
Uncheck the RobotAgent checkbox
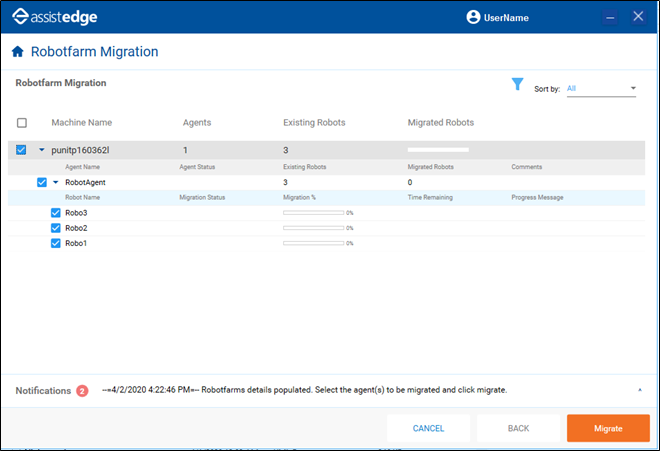click(41, 183)
